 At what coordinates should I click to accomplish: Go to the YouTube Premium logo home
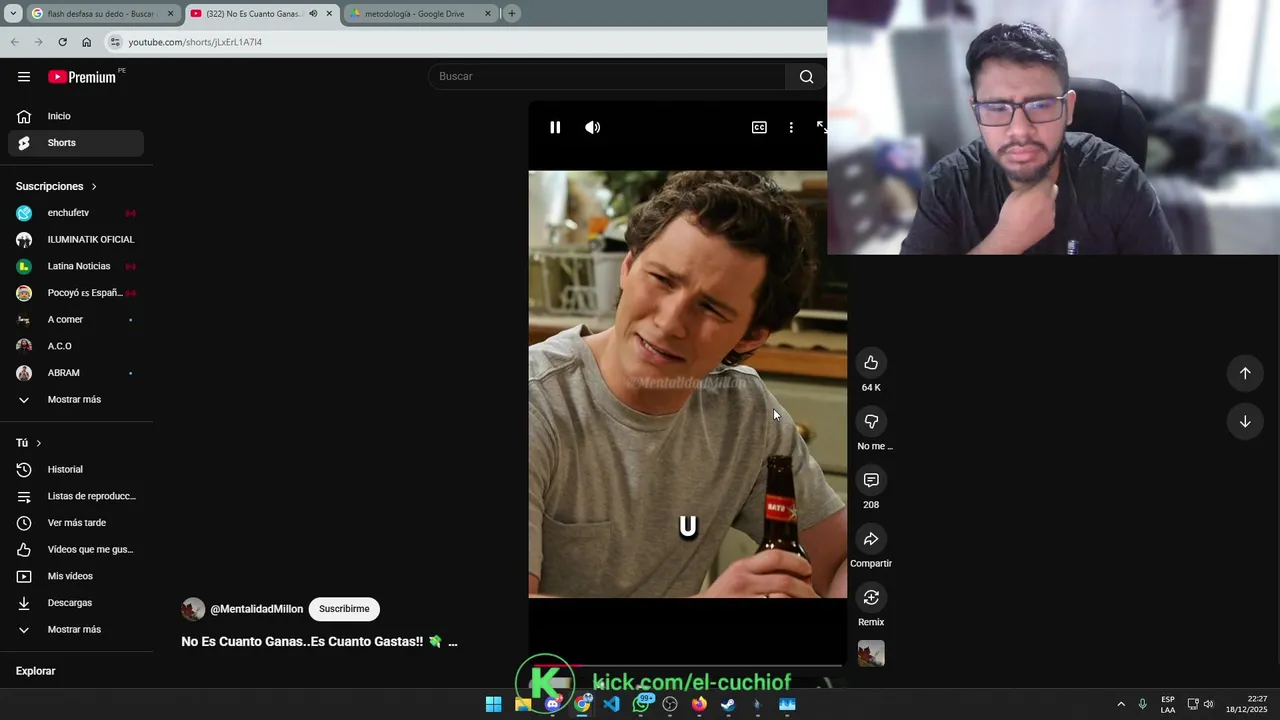coord(82,77)
